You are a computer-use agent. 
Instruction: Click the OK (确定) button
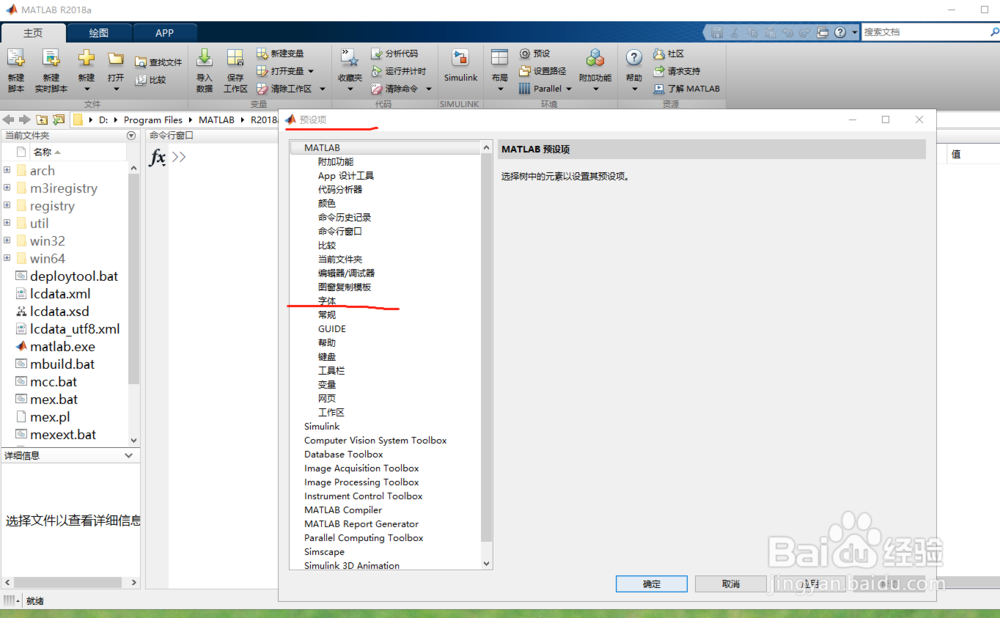click(x=651, y=584)
